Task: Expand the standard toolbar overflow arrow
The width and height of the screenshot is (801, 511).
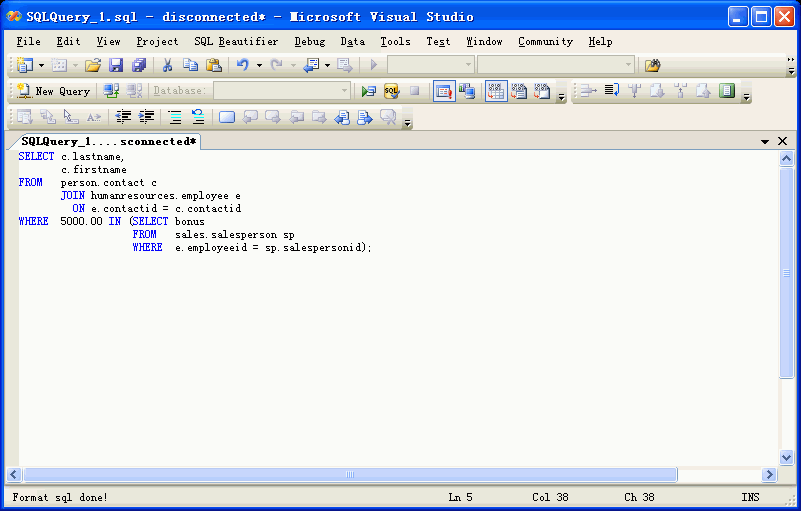Action: [791, 65]
